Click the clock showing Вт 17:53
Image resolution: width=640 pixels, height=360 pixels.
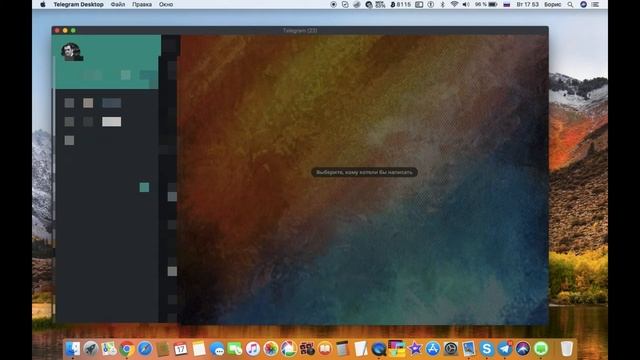point(527,4)
